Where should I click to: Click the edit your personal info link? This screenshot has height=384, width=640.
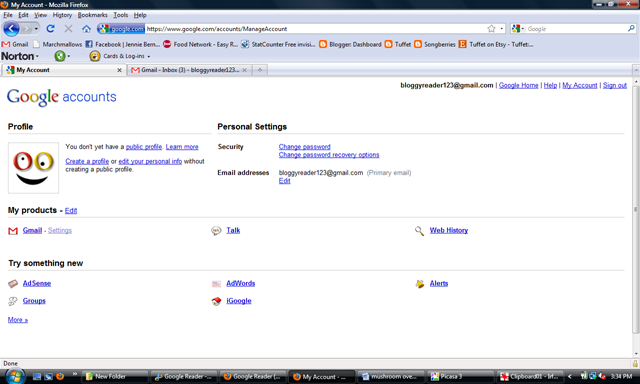[x=150, y=161]
